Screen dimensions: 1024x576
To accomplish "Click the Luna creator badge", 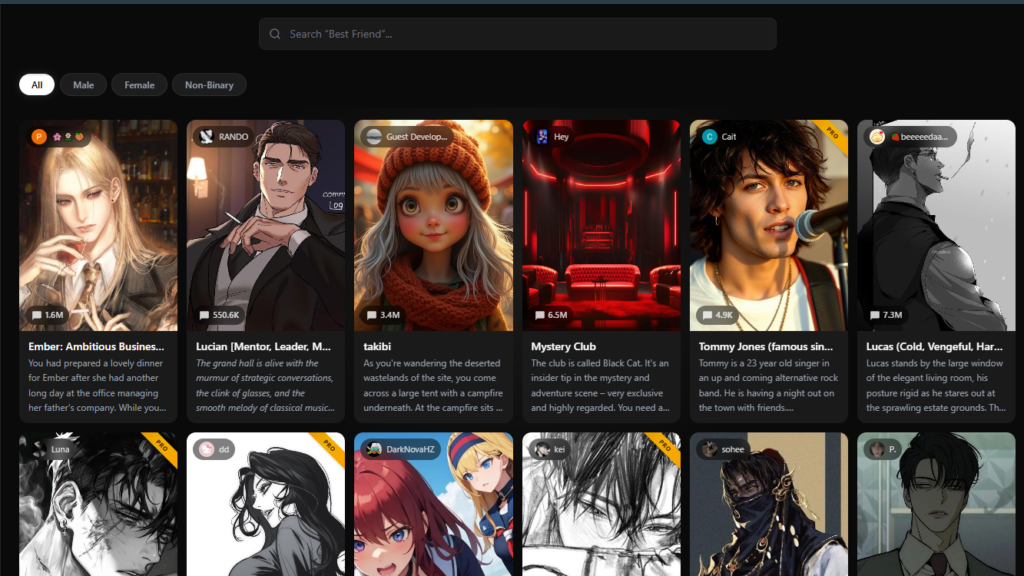I will point(52,449).
